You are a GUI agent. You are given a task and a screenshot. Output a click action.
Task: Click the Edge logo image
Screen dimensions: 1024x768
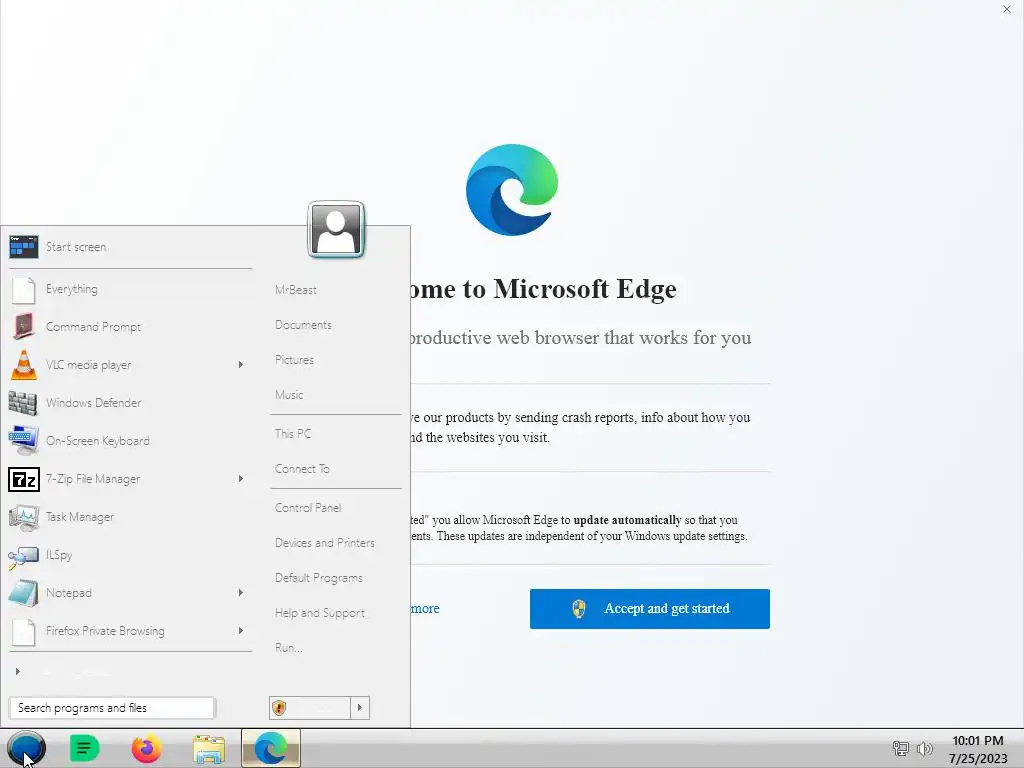coord(512,190)
